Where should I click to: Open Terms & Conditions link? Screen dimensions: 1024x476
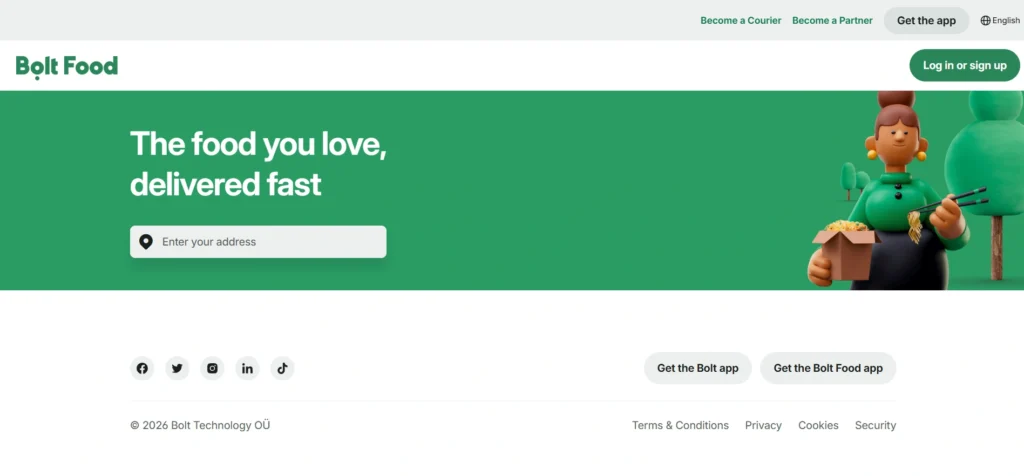(x=680, y=425)
